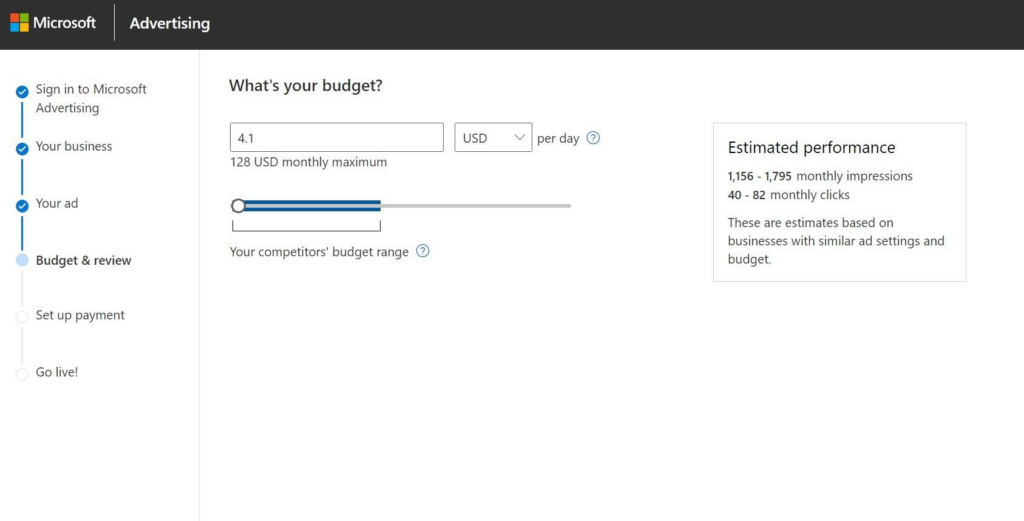
Task: Open the Your business step label
Action: [x=74, y=146]
